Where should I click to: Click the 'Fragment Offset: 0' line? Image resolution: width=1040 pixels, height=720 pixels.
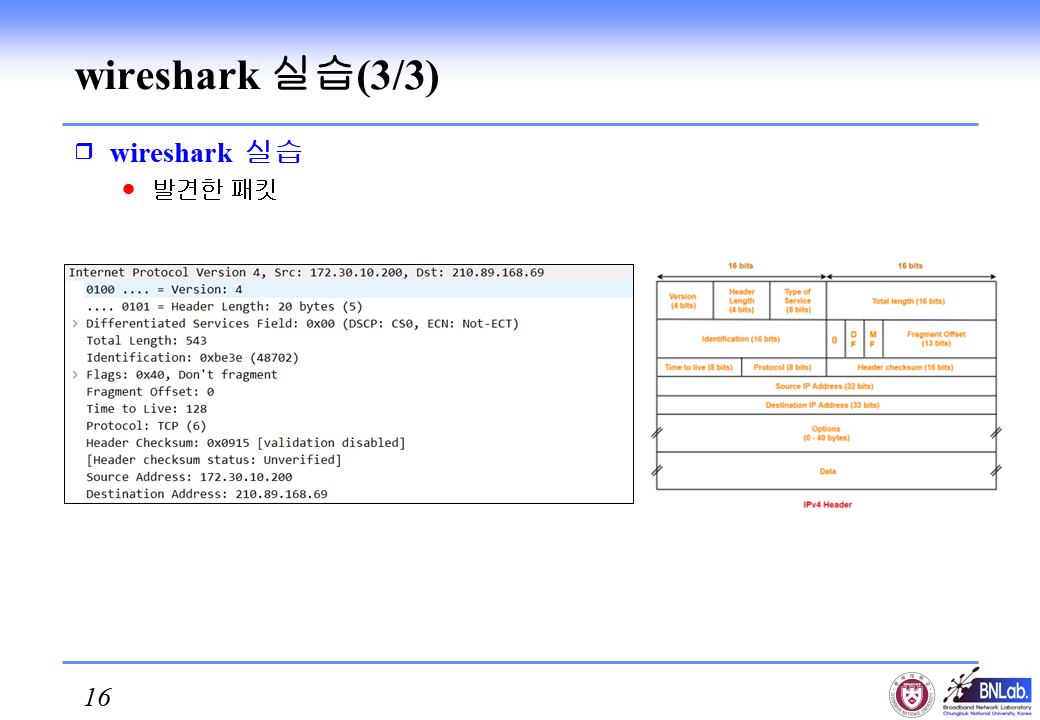tap(150, 392)
